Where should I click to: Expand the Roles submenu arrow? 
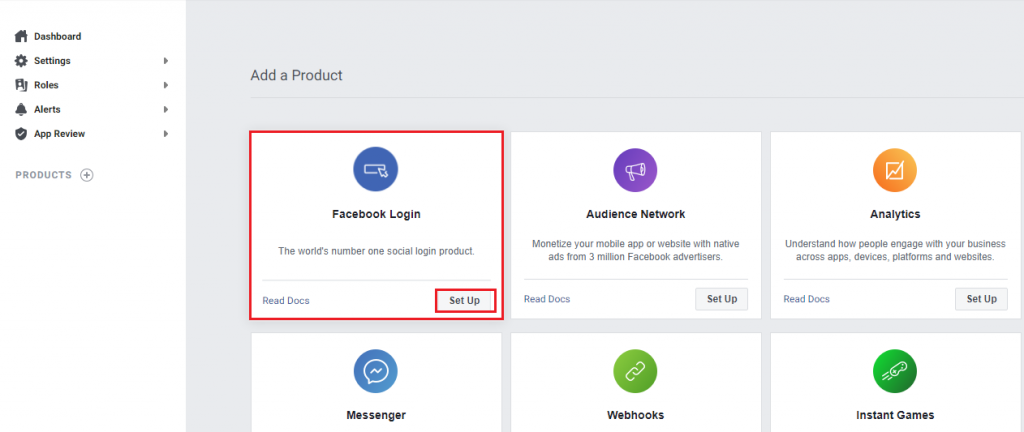(166, 85)
